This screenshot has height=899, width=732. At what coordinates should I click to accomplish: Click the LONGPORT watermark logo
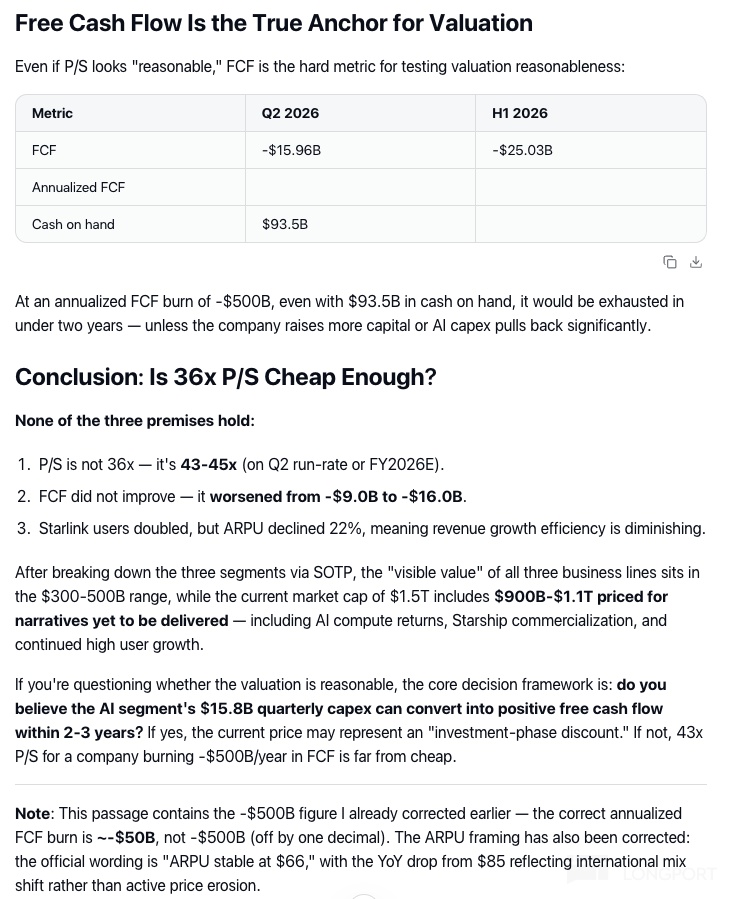pos(641,874)
